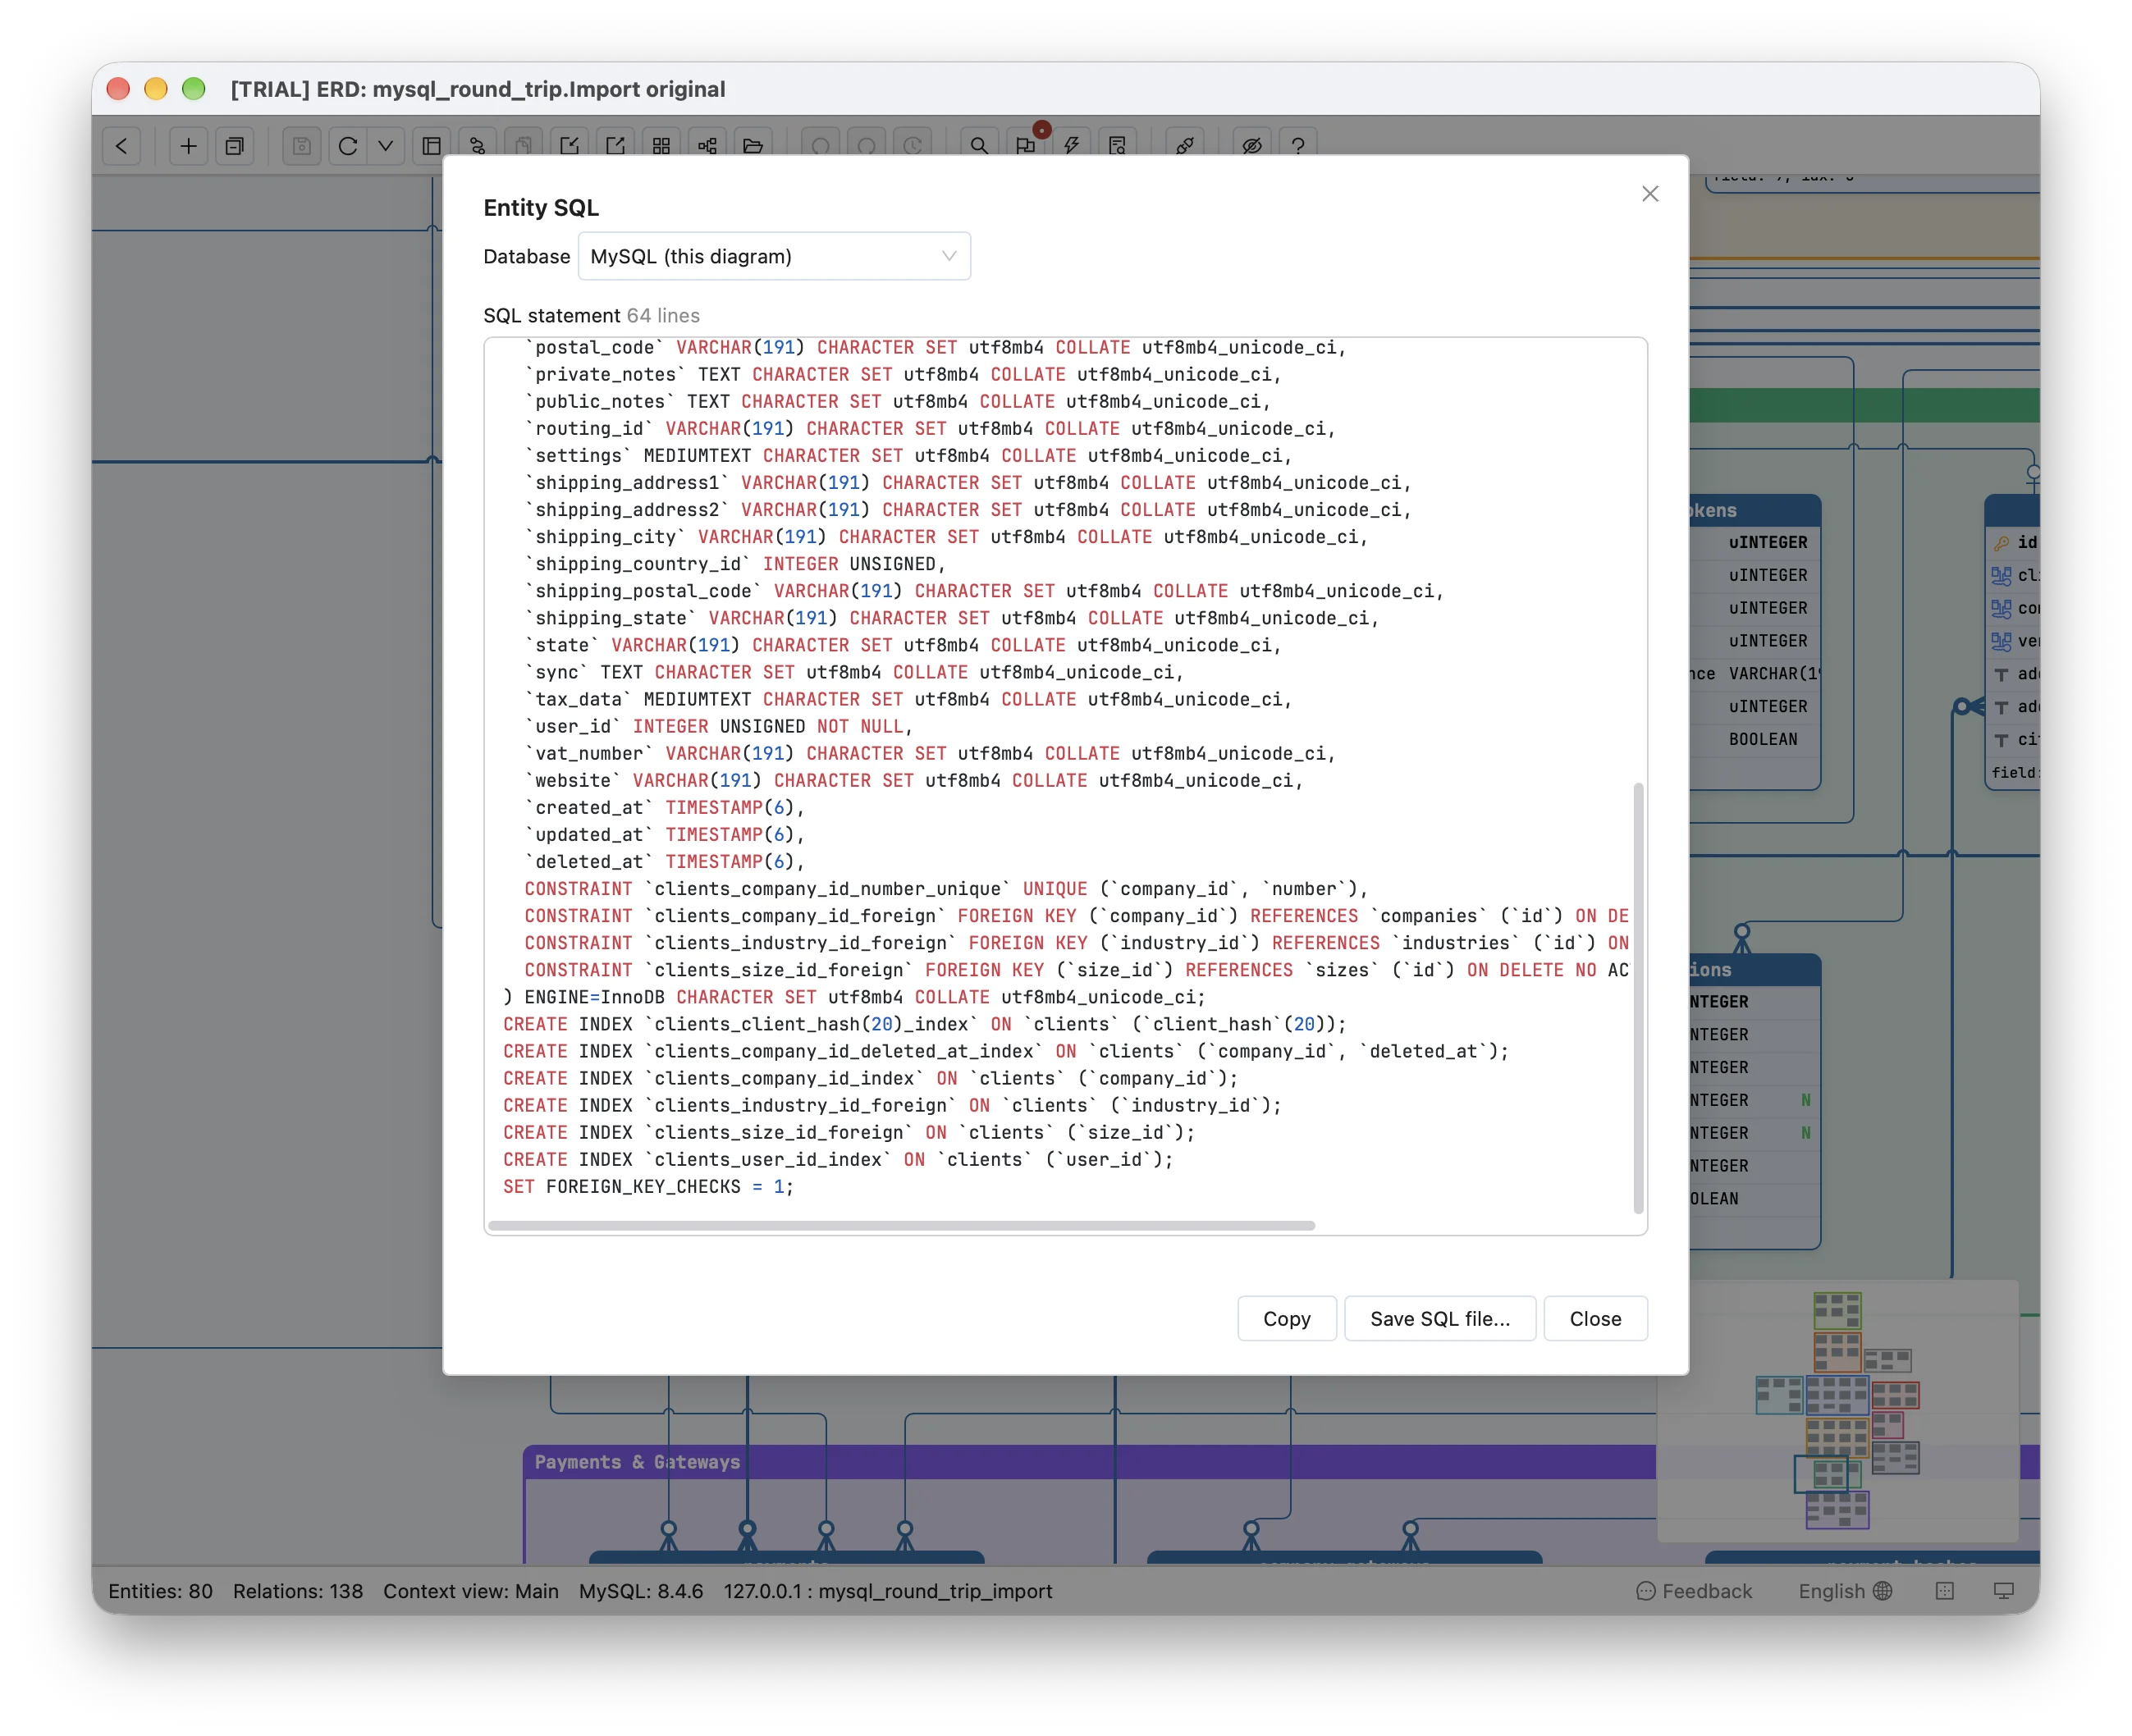Click the `shipping_country_id` INTEGER UNSIGNED line
Image resolution: width=2132 pixels, height=1736 pixels.
[x=735, y=564]
